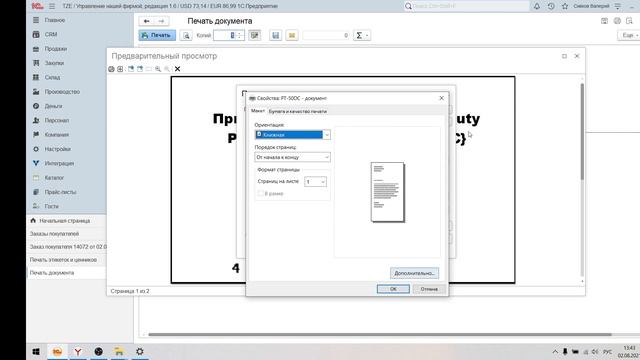
Task: Open the Каталог section
Action: point(54,178)
